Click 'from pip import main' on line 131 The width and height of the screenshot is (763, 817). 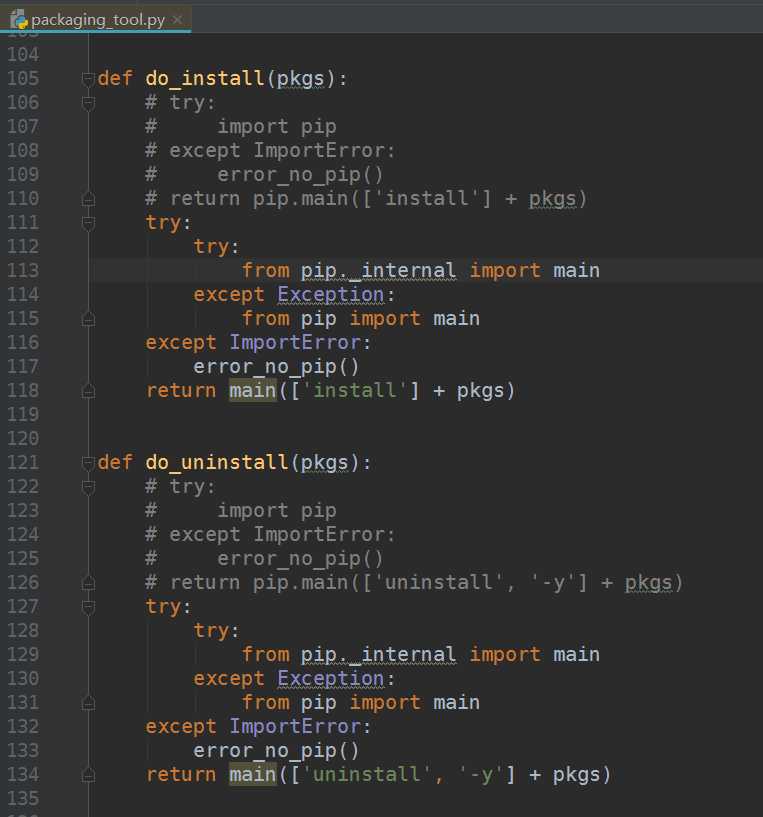361,702
